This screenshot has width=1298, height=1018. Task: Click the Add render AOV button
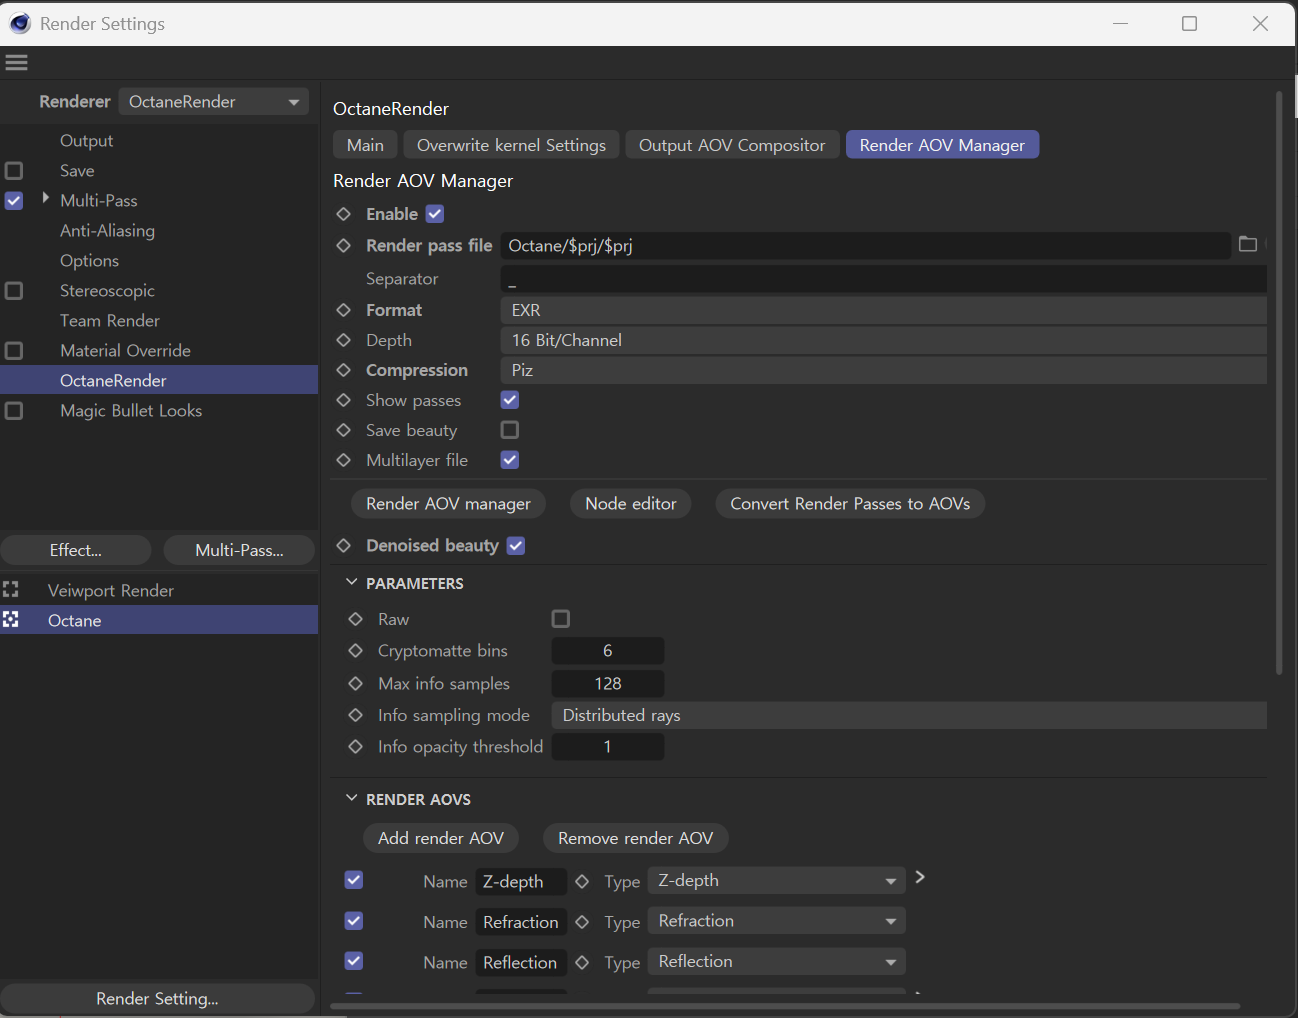[441, 838]
